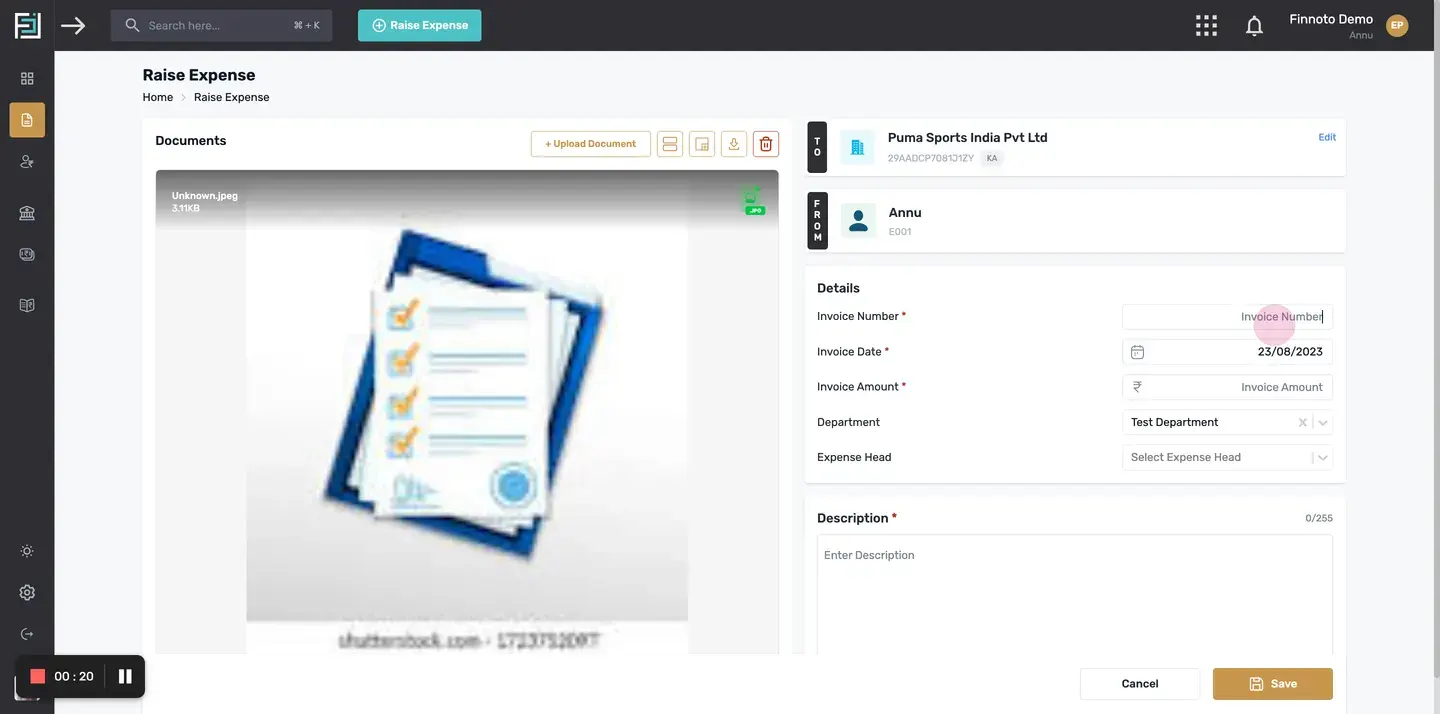Click the Edit link for Puma Sports
This screenshot has width=1440, height=714.
coord(1327,138)
